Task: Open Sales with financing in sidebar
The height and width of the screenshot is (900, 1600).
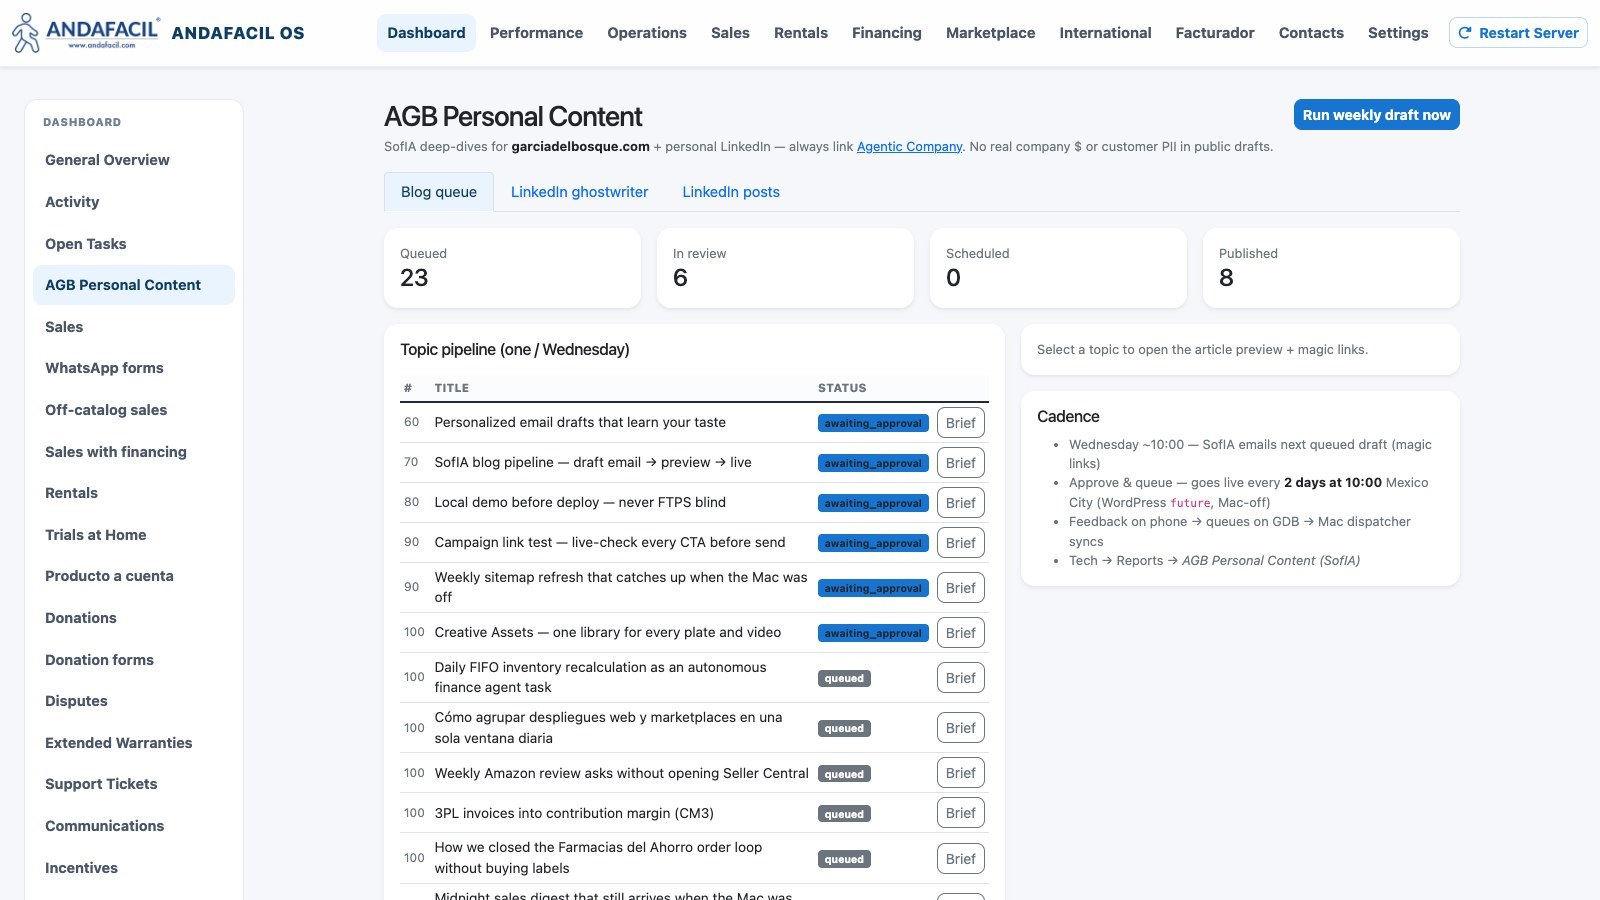Action: (134, 452)
